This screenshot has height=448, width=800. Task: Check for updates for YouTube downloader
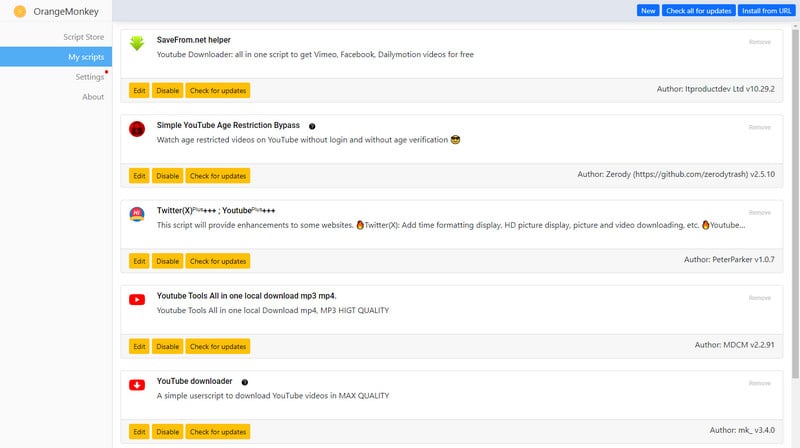(x=218, y=431)
